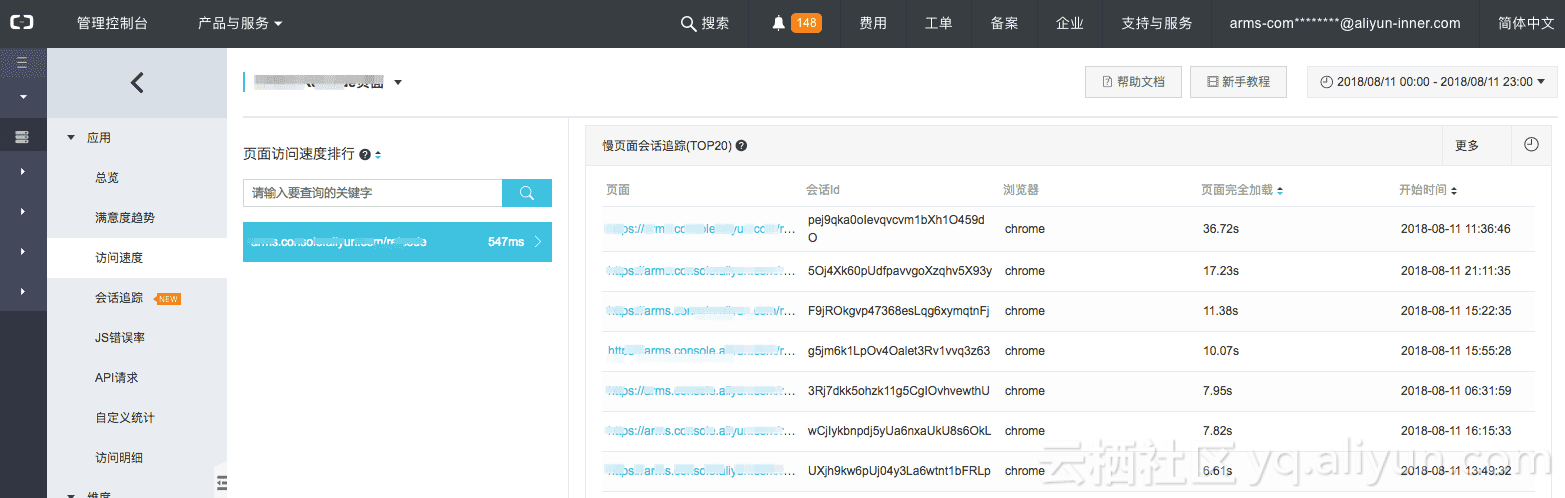Select 总览 in sidebar
Viewport: 1565px width, 498px height.
click(107, 178)
